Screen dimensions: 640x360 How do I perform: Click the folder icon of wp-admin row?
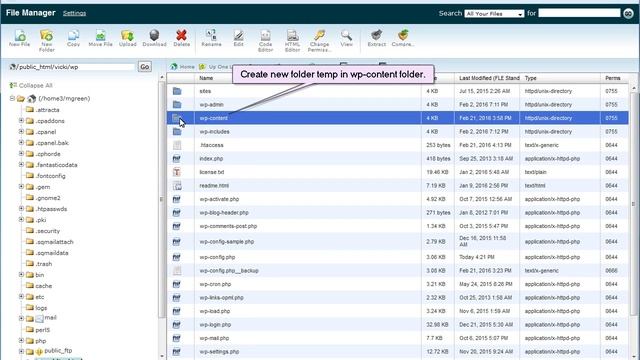point(177,104)
